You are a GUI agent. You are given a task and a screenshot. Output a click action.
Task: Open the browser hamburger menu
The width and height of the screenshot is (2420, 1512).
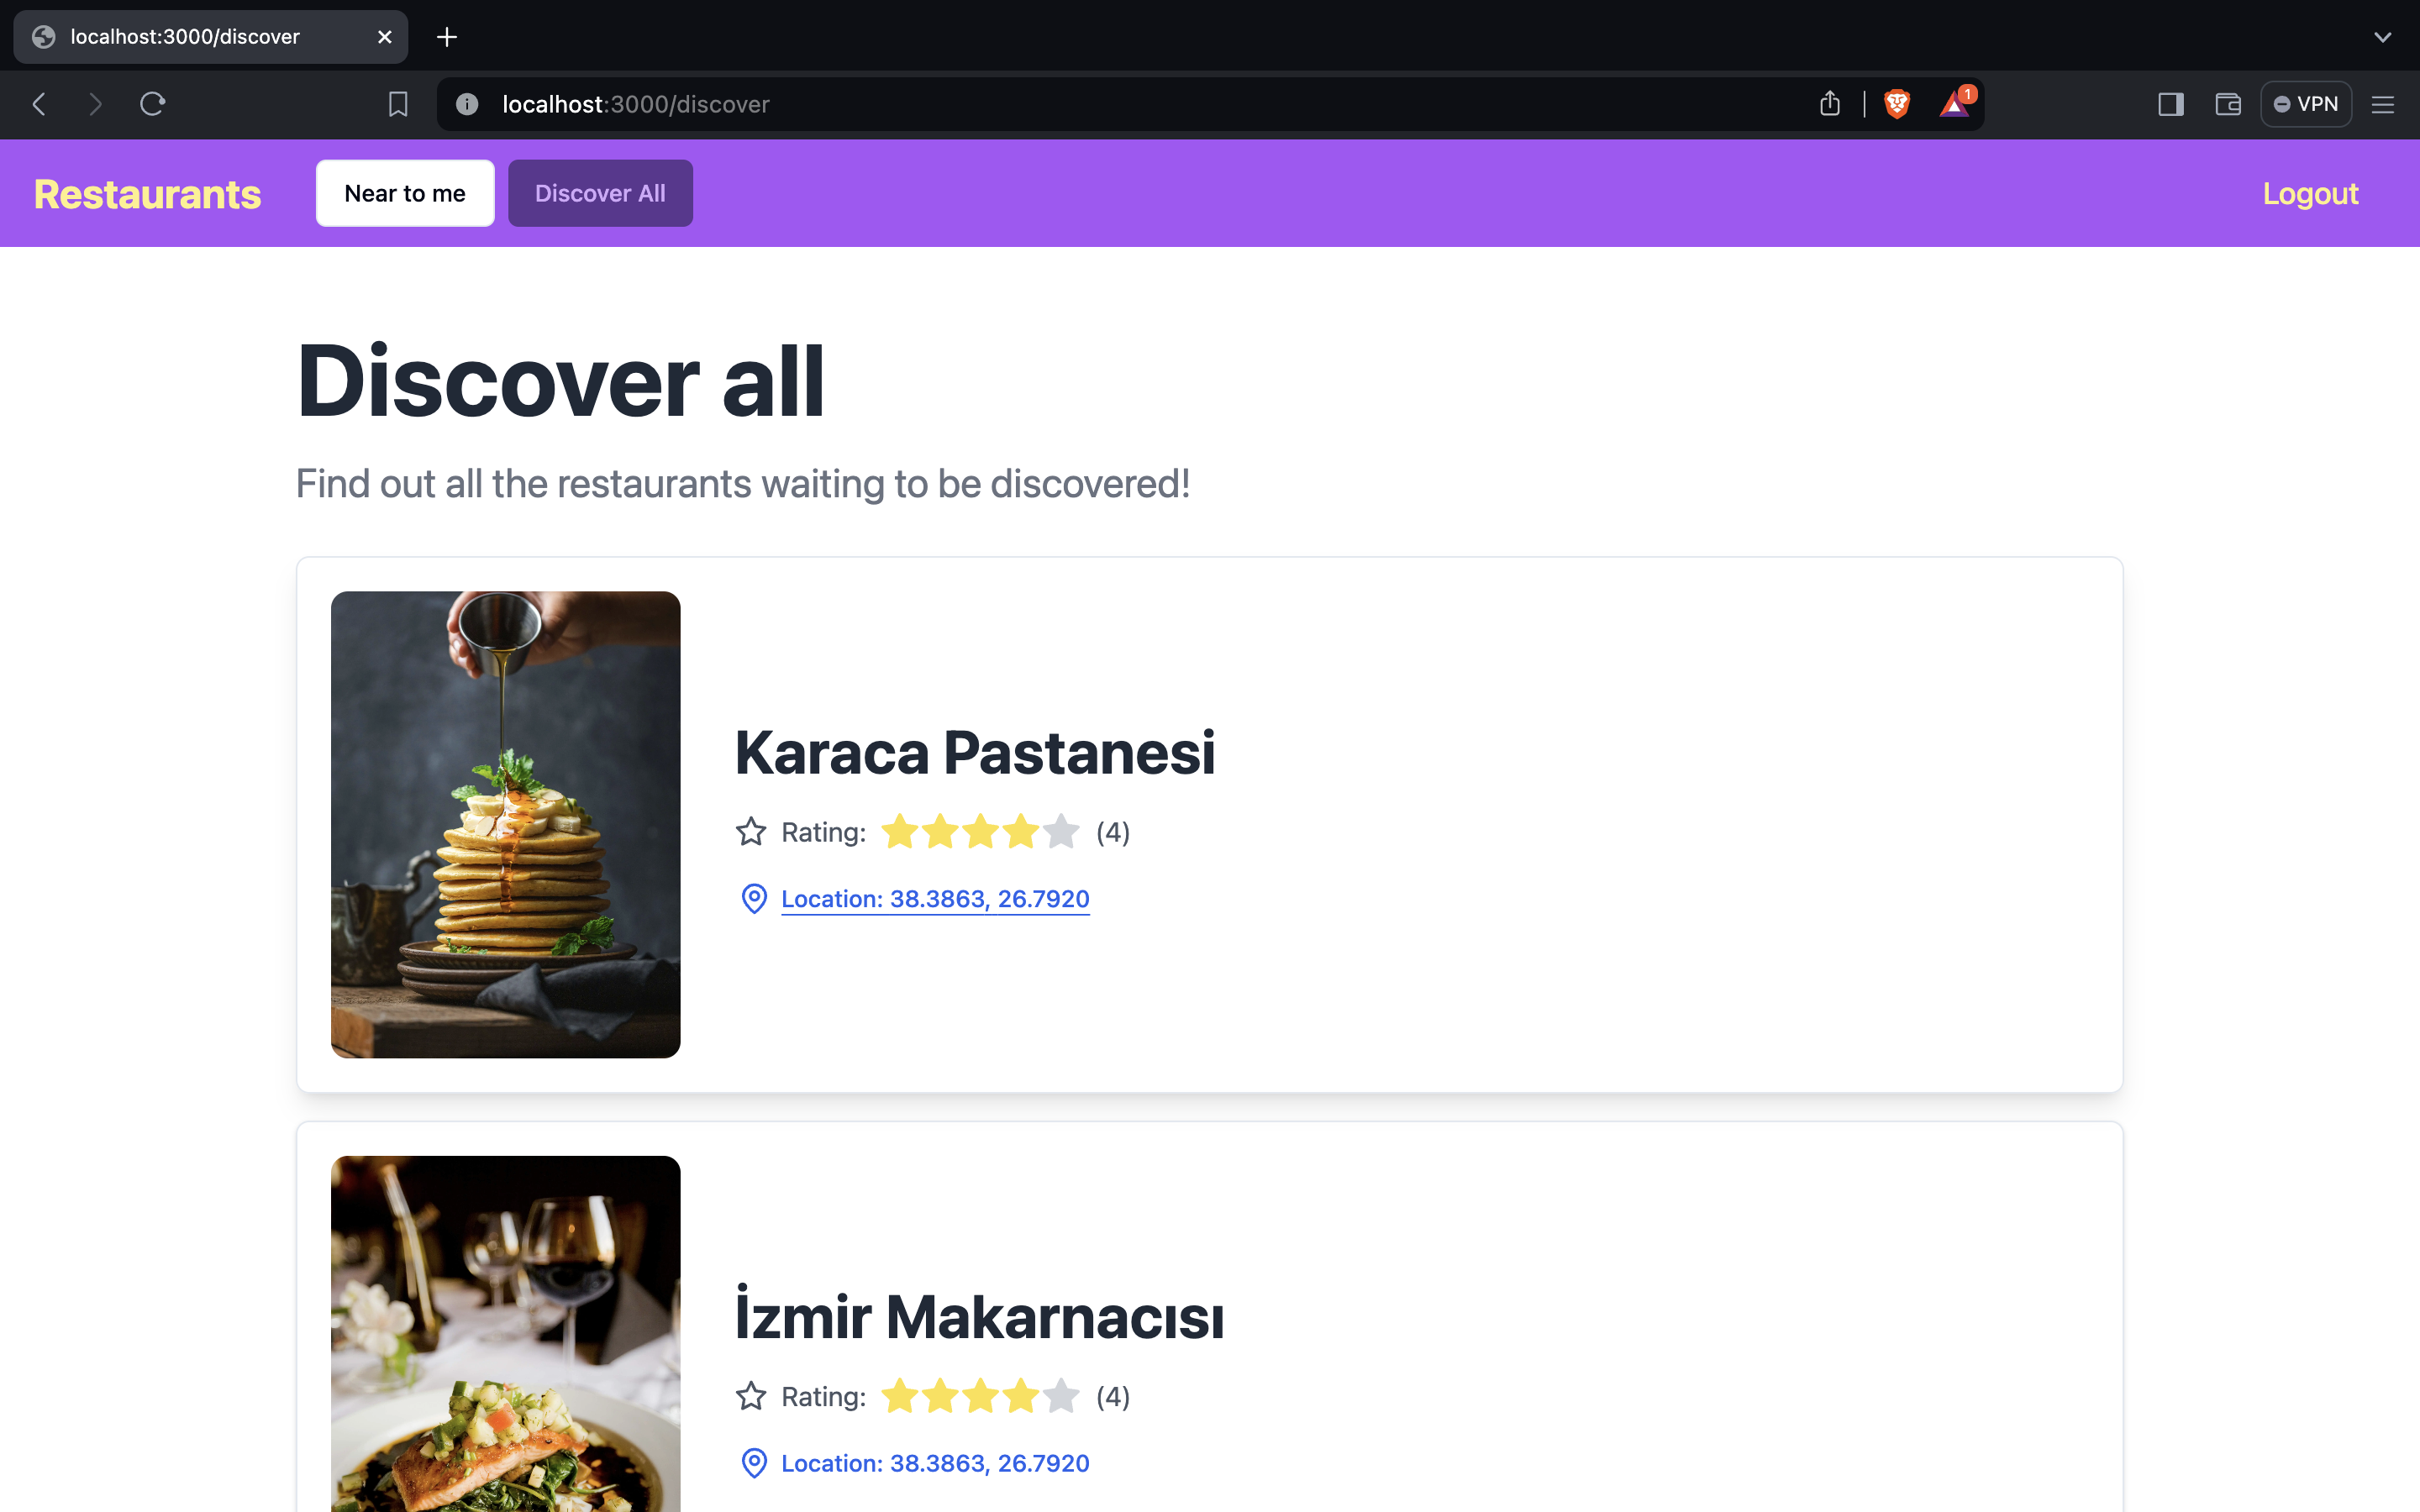tap(2383, 104)
